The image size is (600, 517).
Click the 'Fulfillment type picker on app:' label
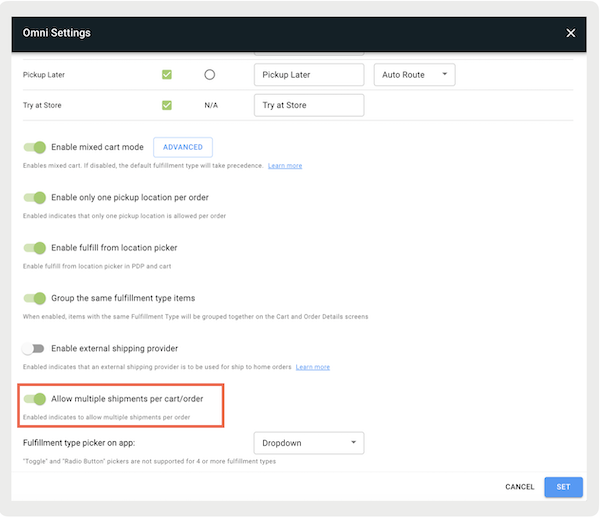(x=79, y=443)
